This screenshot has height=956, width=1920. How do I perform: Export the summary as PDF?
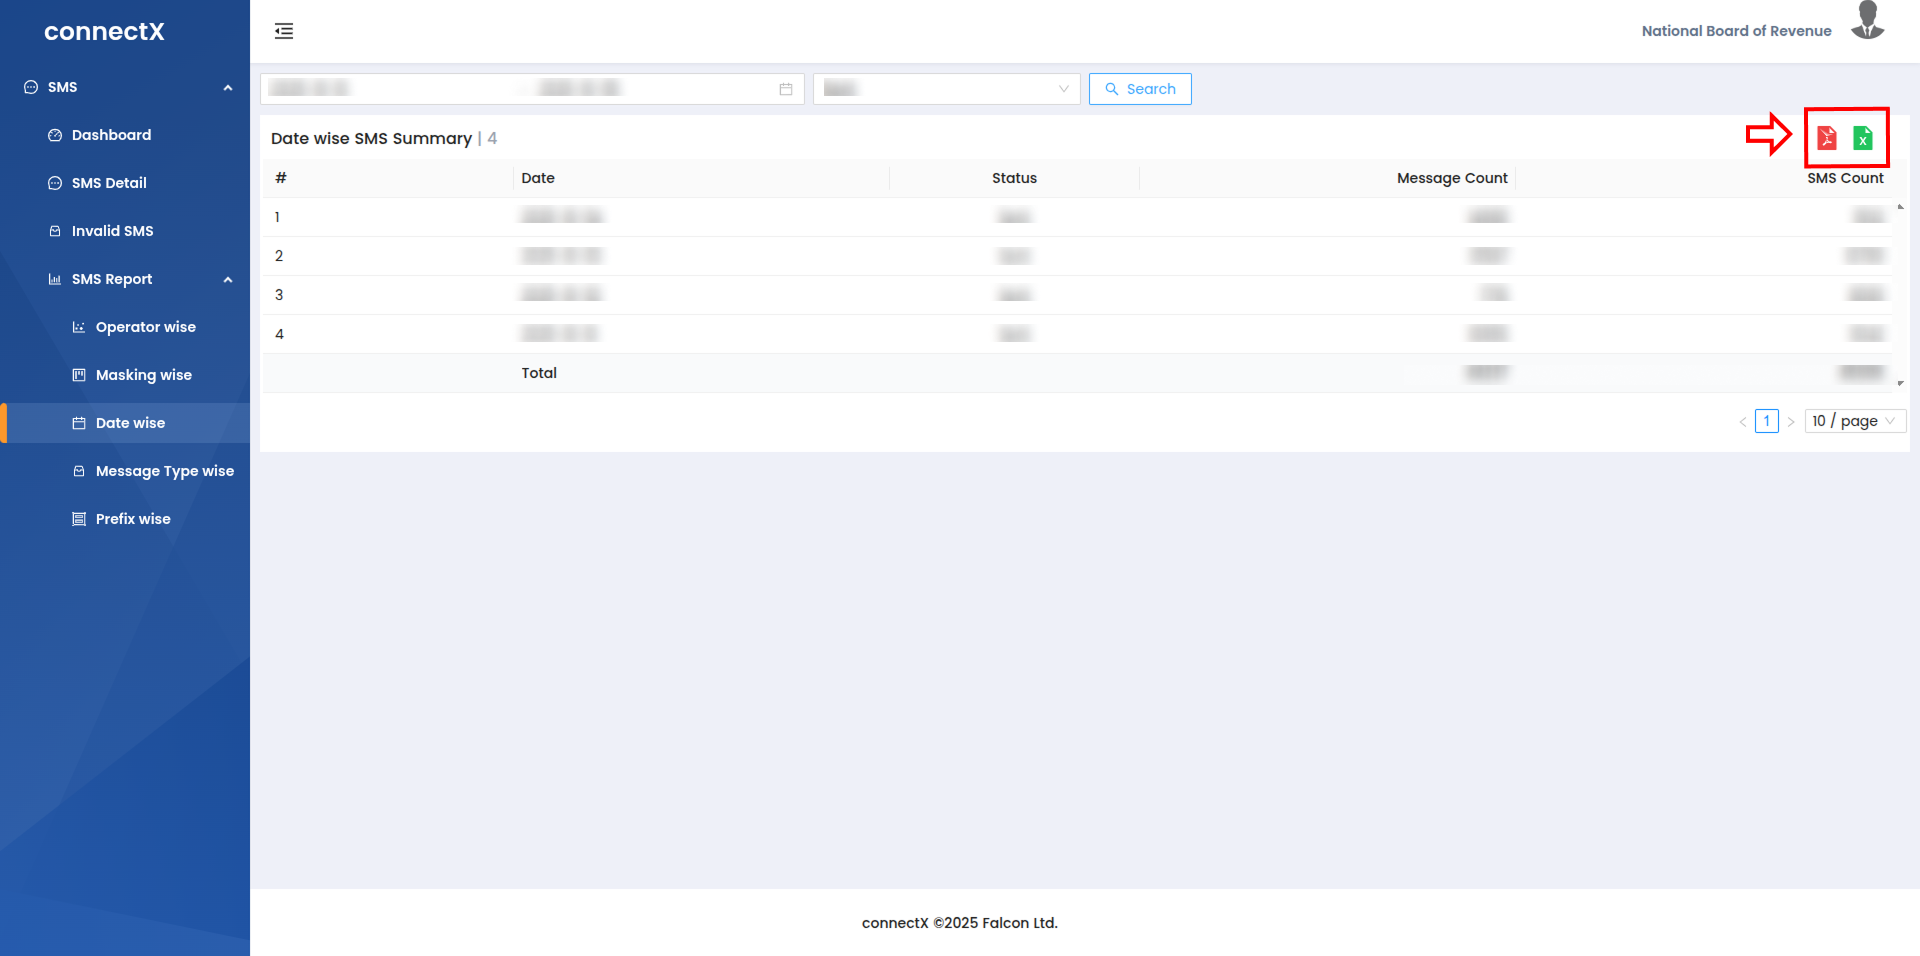pos(1826,138)
